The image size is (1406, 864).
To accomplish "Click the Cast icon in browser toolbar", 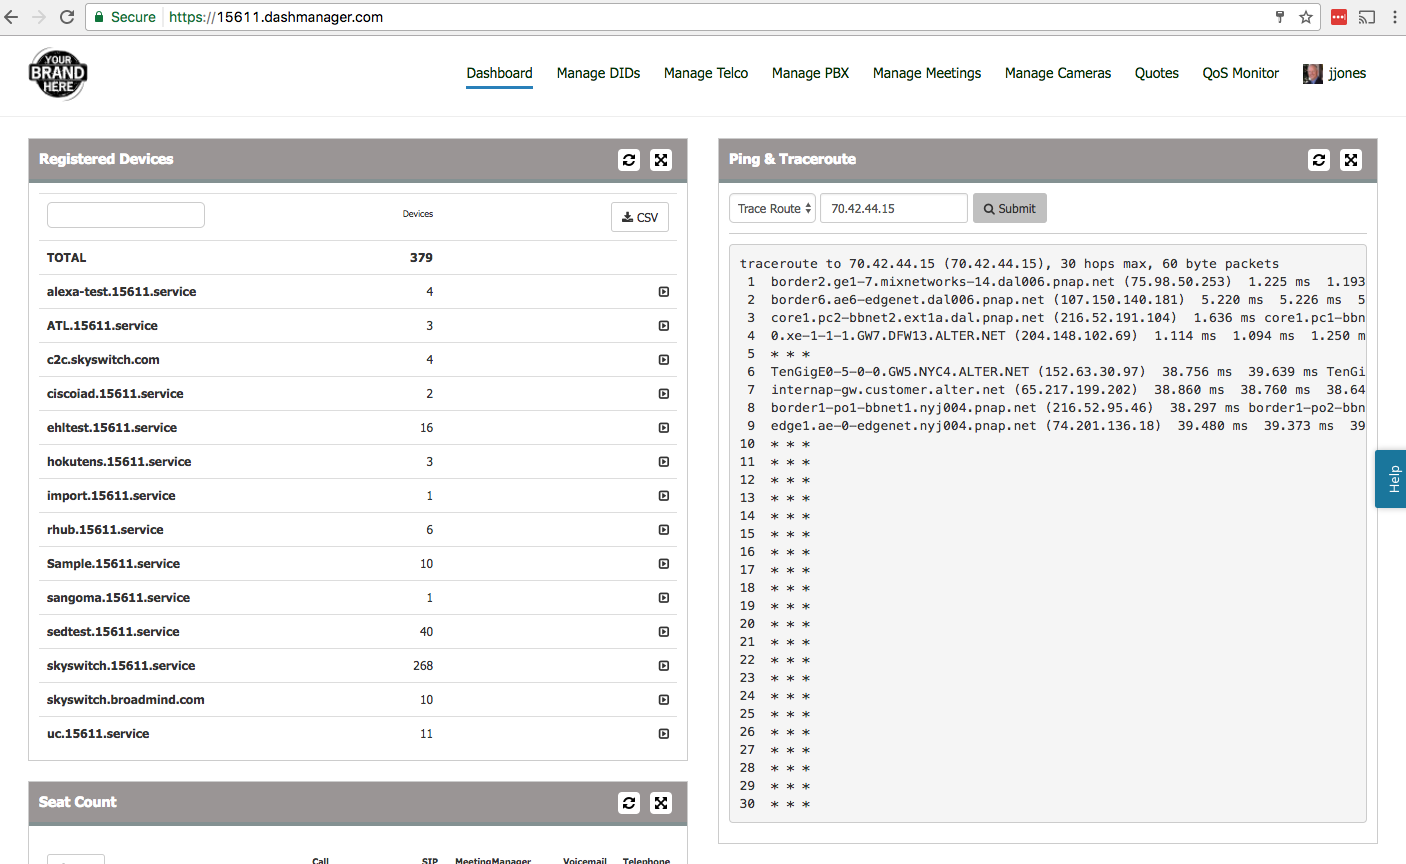I will click(1366, 17).
